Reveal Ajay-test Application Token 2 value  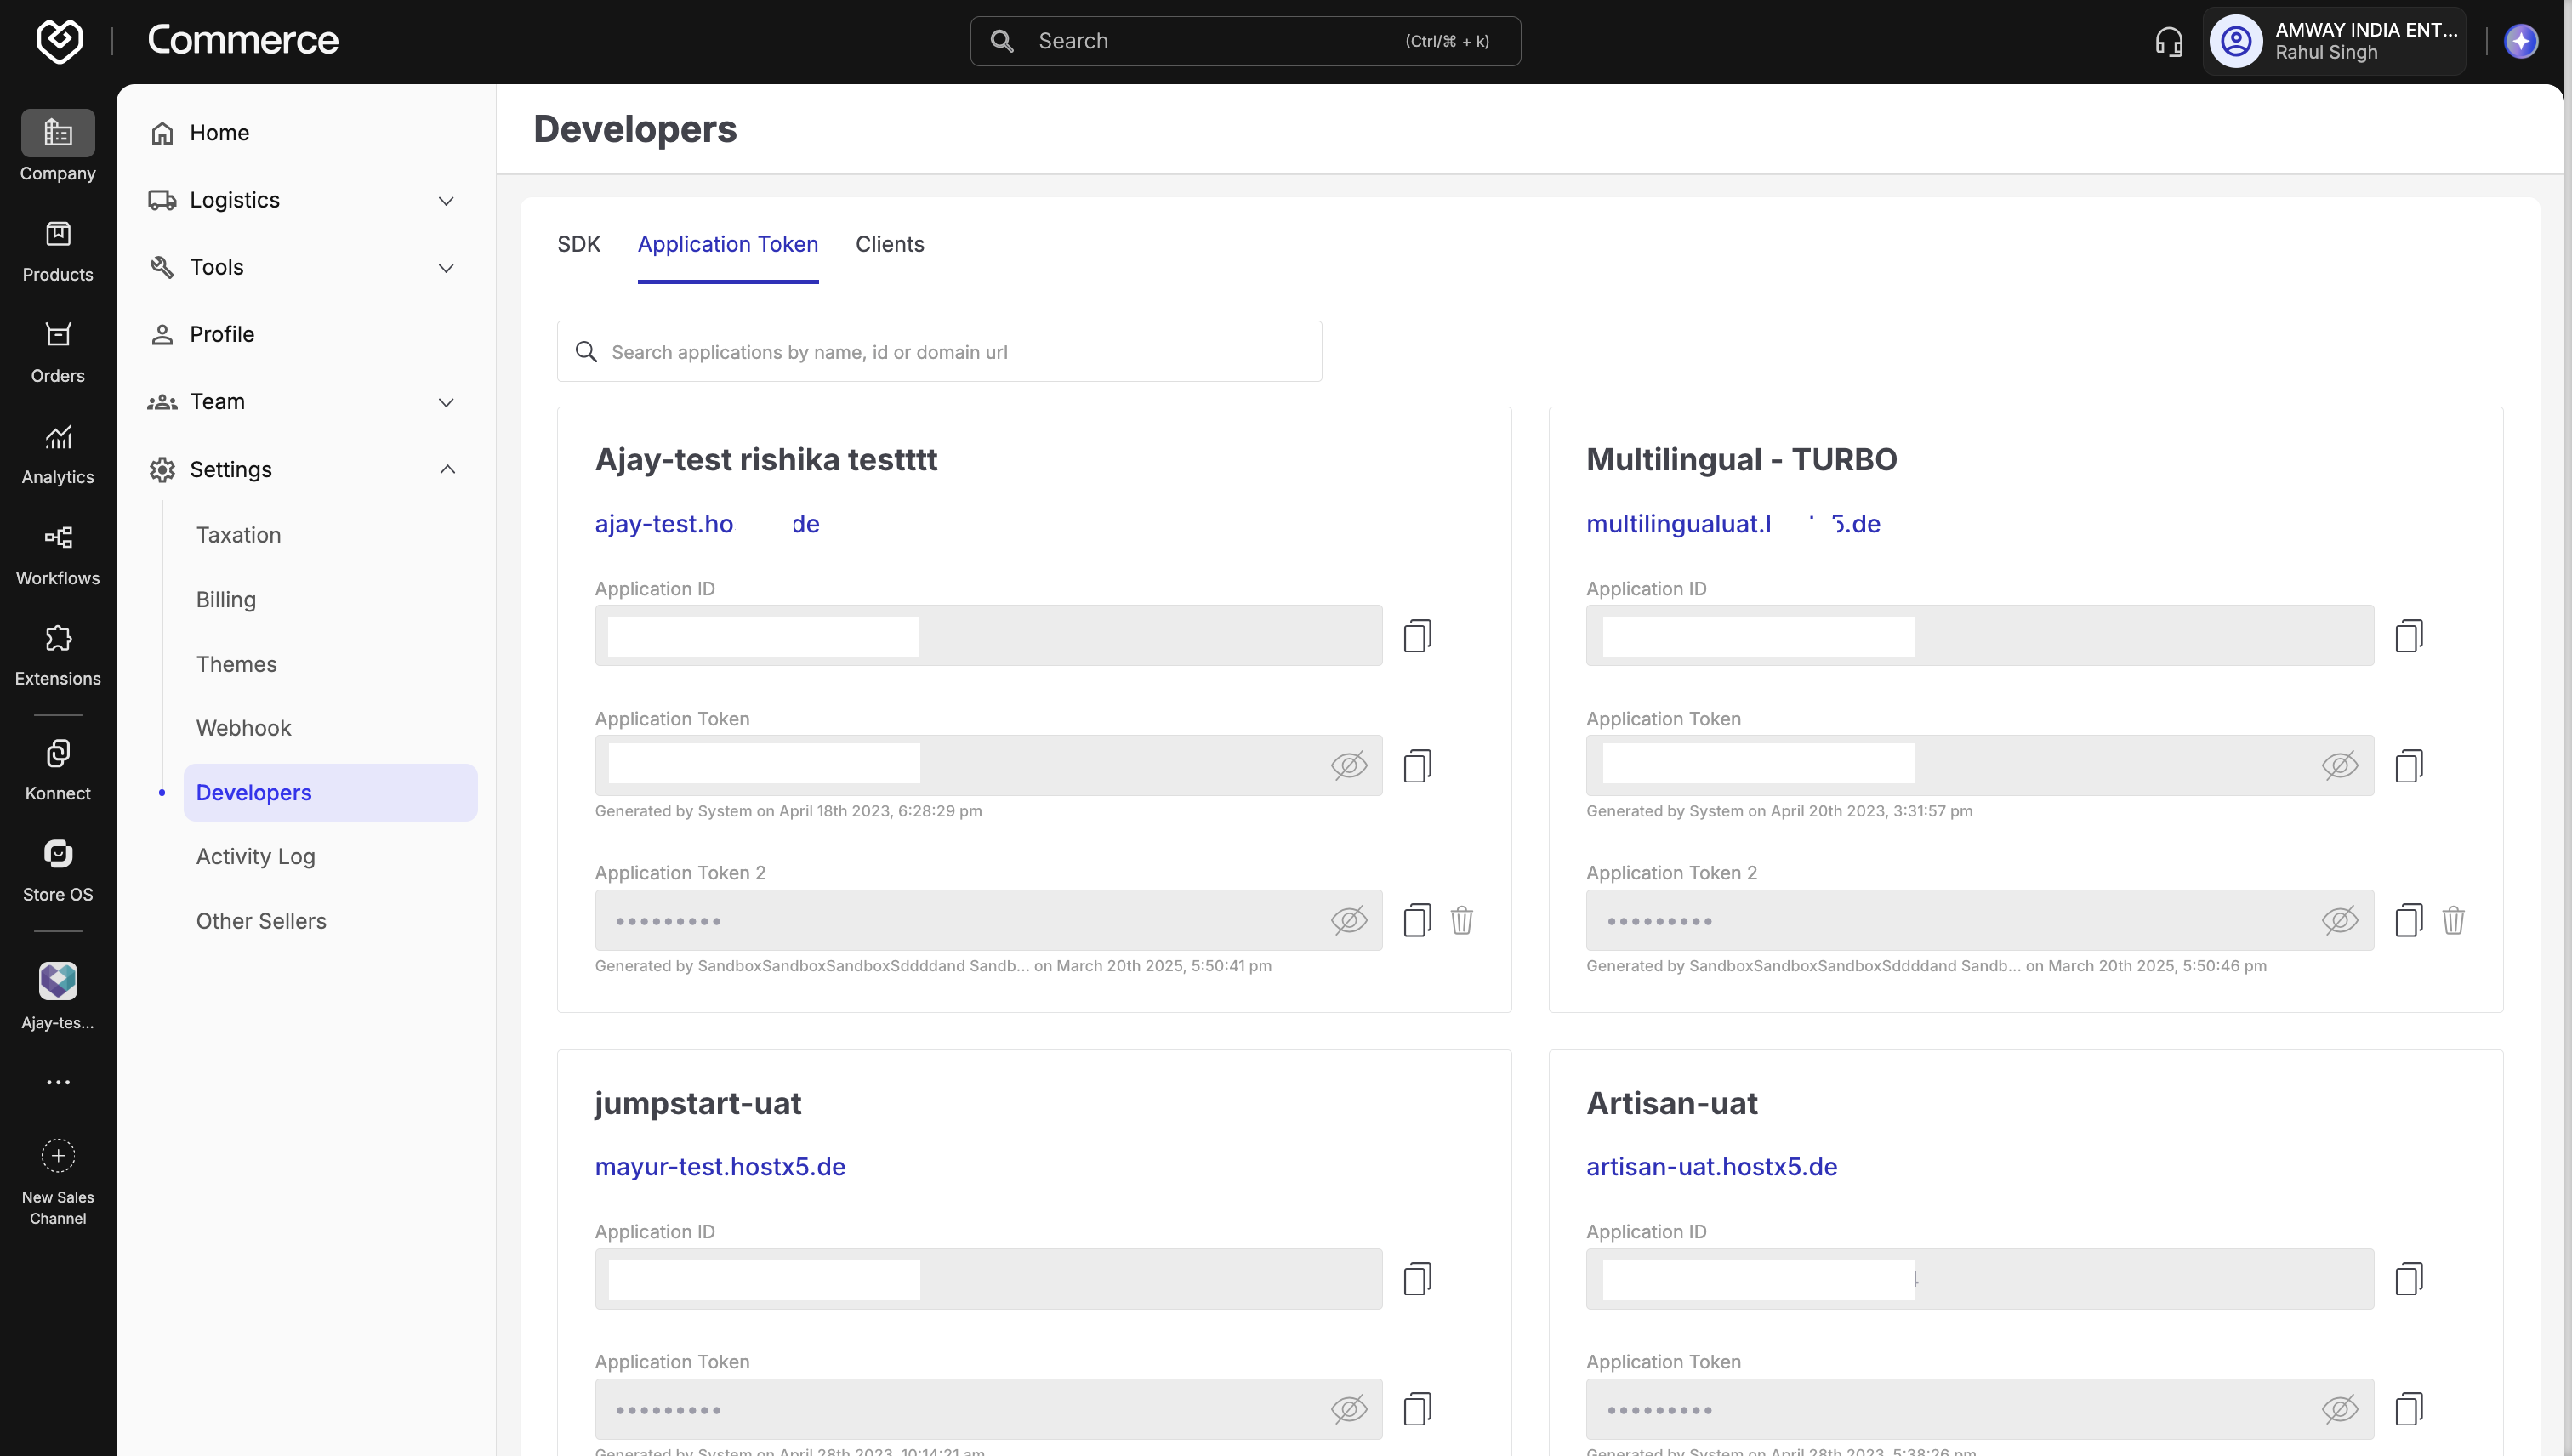[x=1348, y=920]
